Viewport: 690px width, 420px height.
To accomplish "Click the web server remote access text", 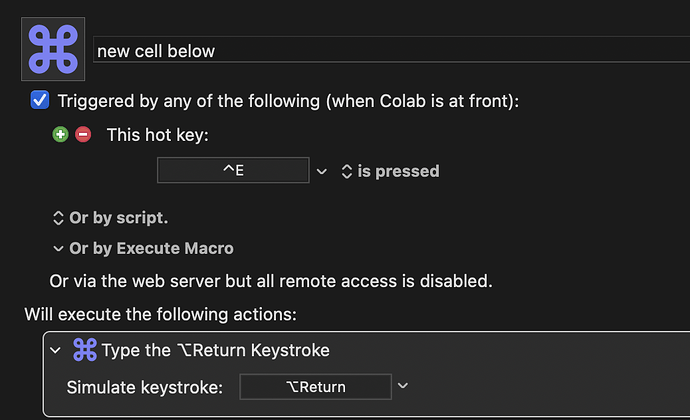I will [271, 281].
